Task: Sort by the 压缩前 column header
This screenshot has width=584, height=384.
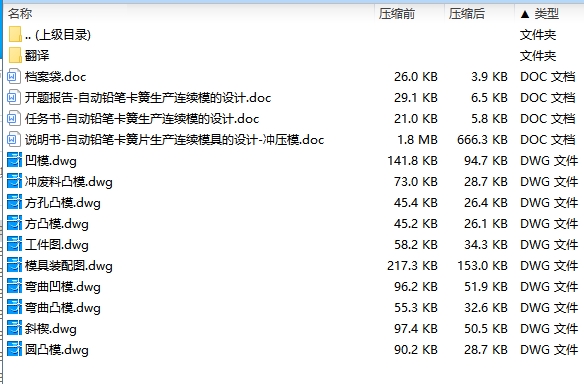Action: pyautogui.click(x=397, y=14)
